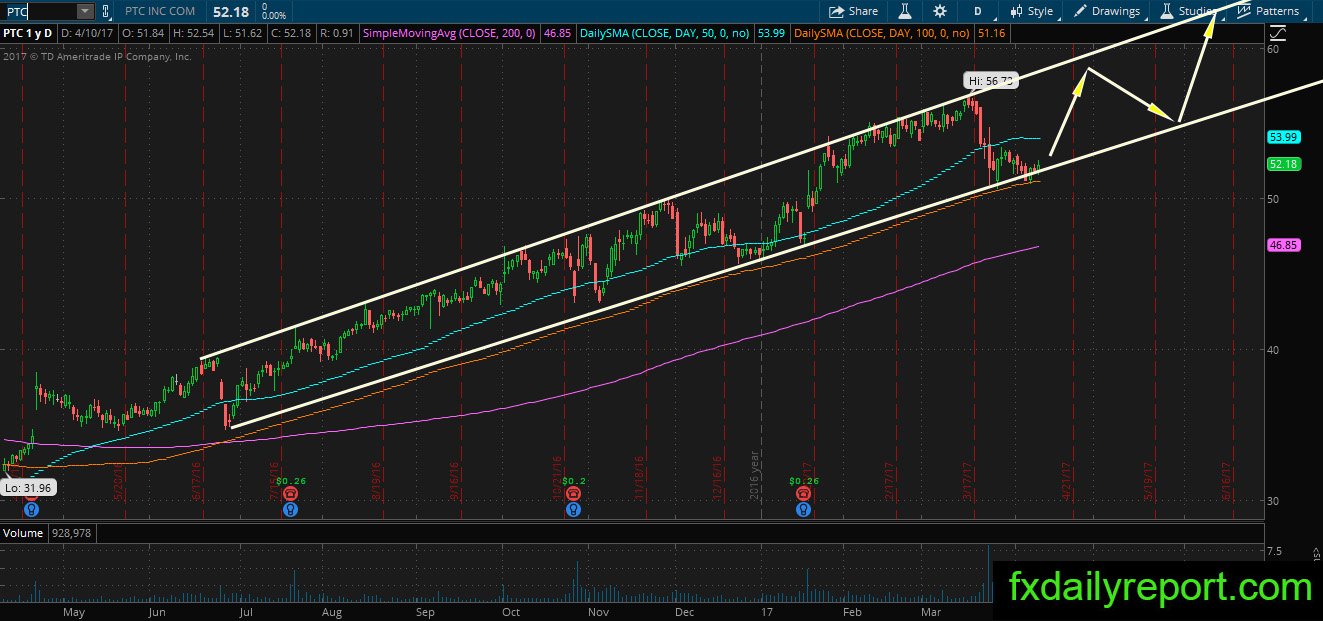Click the Volume study label
The width and height of the screenshot is (1323, 621).
22,533
